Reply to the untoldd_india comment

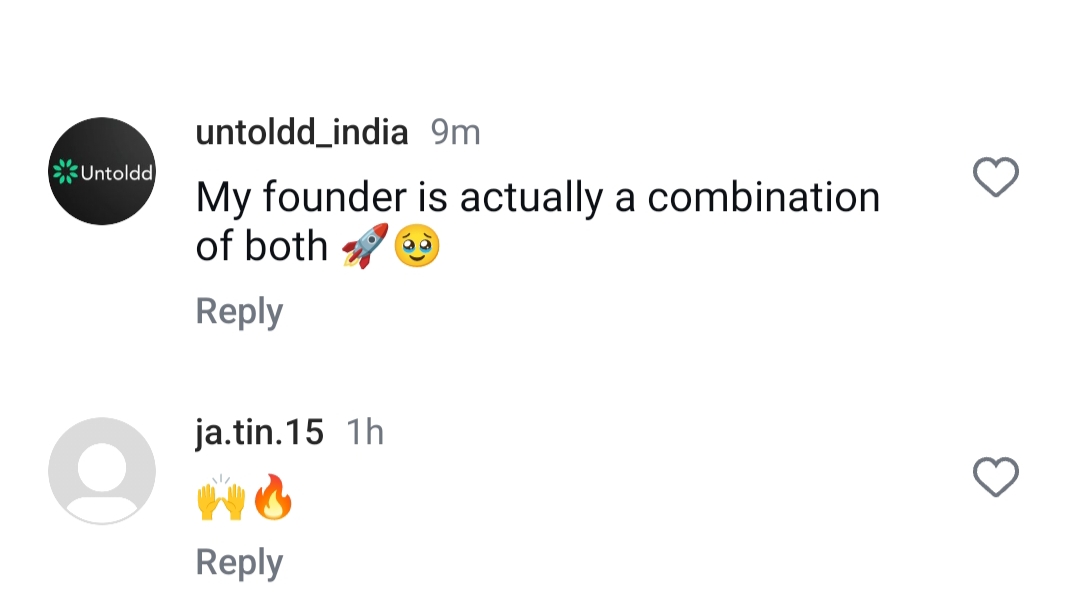click(239, 312)
